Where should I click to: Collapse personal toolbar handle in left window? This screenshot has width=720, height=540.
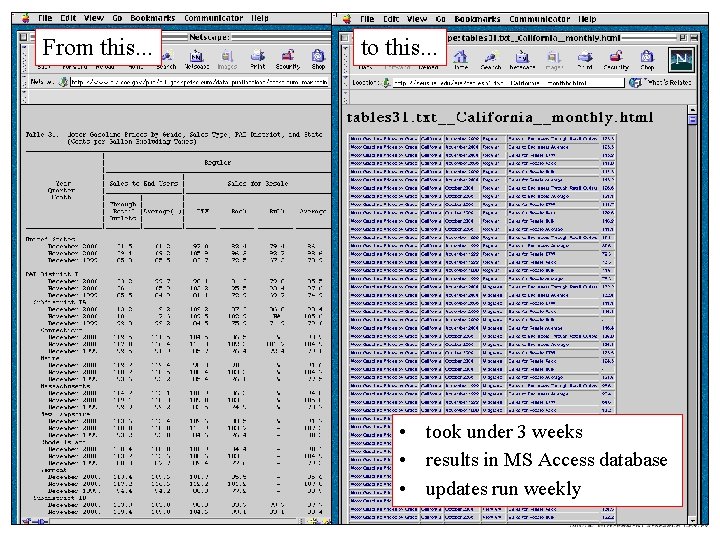[x=24, y=96]
